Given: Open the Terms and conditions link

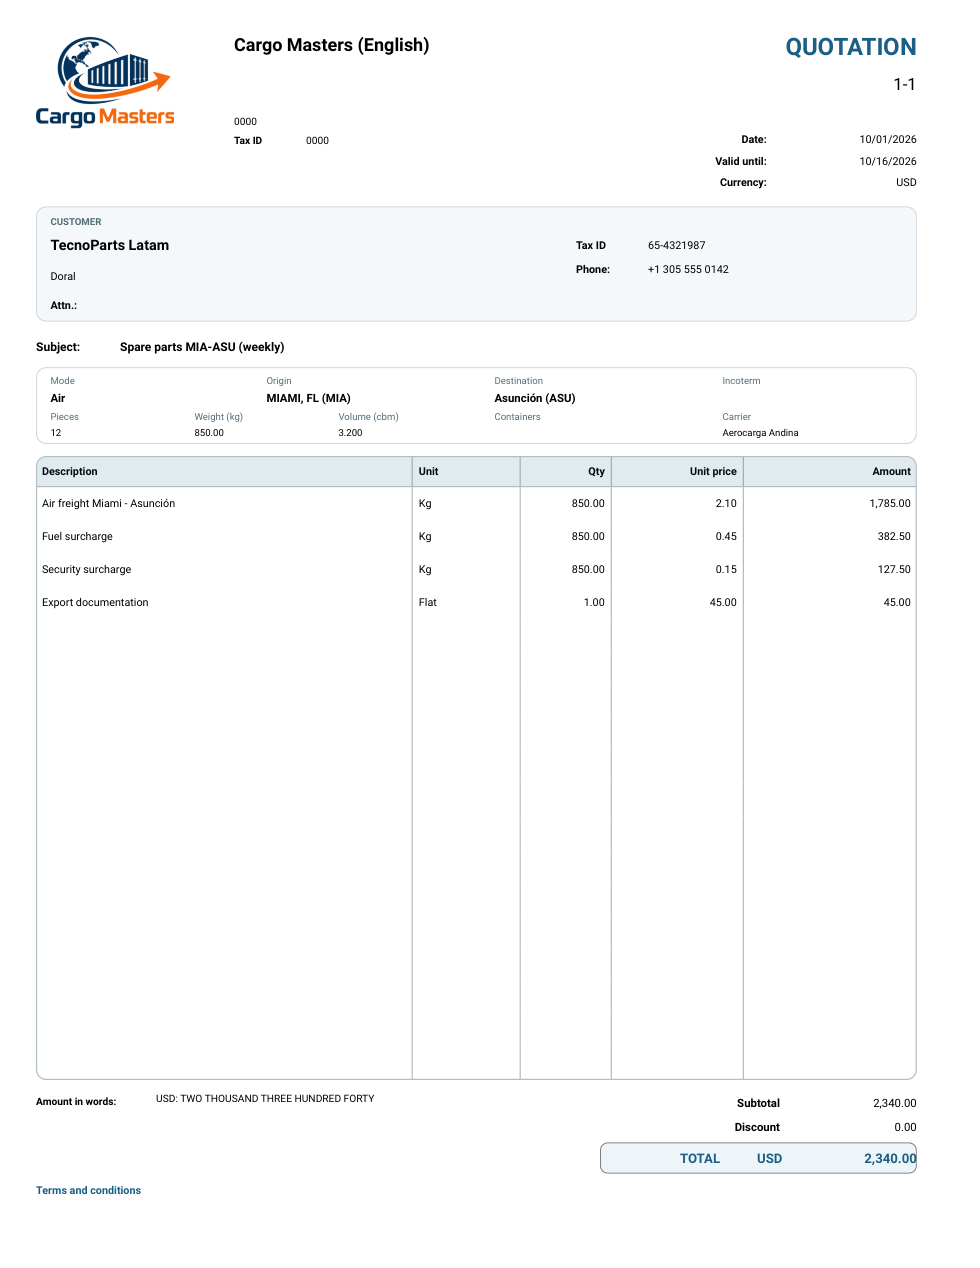Looking at the screenshot, I should [88, 1190].
